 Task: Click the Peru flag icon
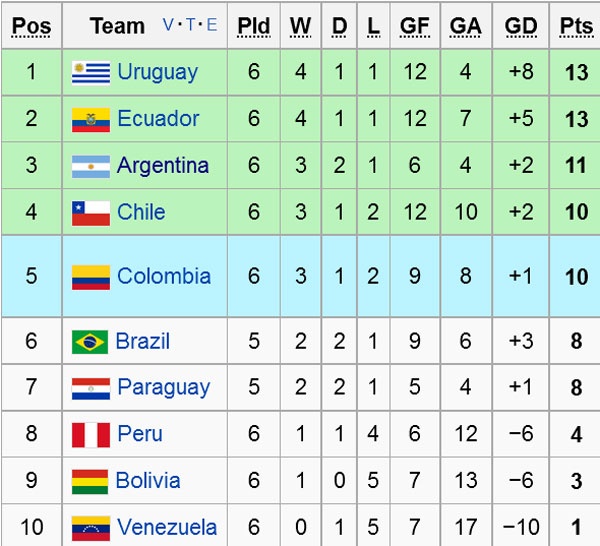91,434
